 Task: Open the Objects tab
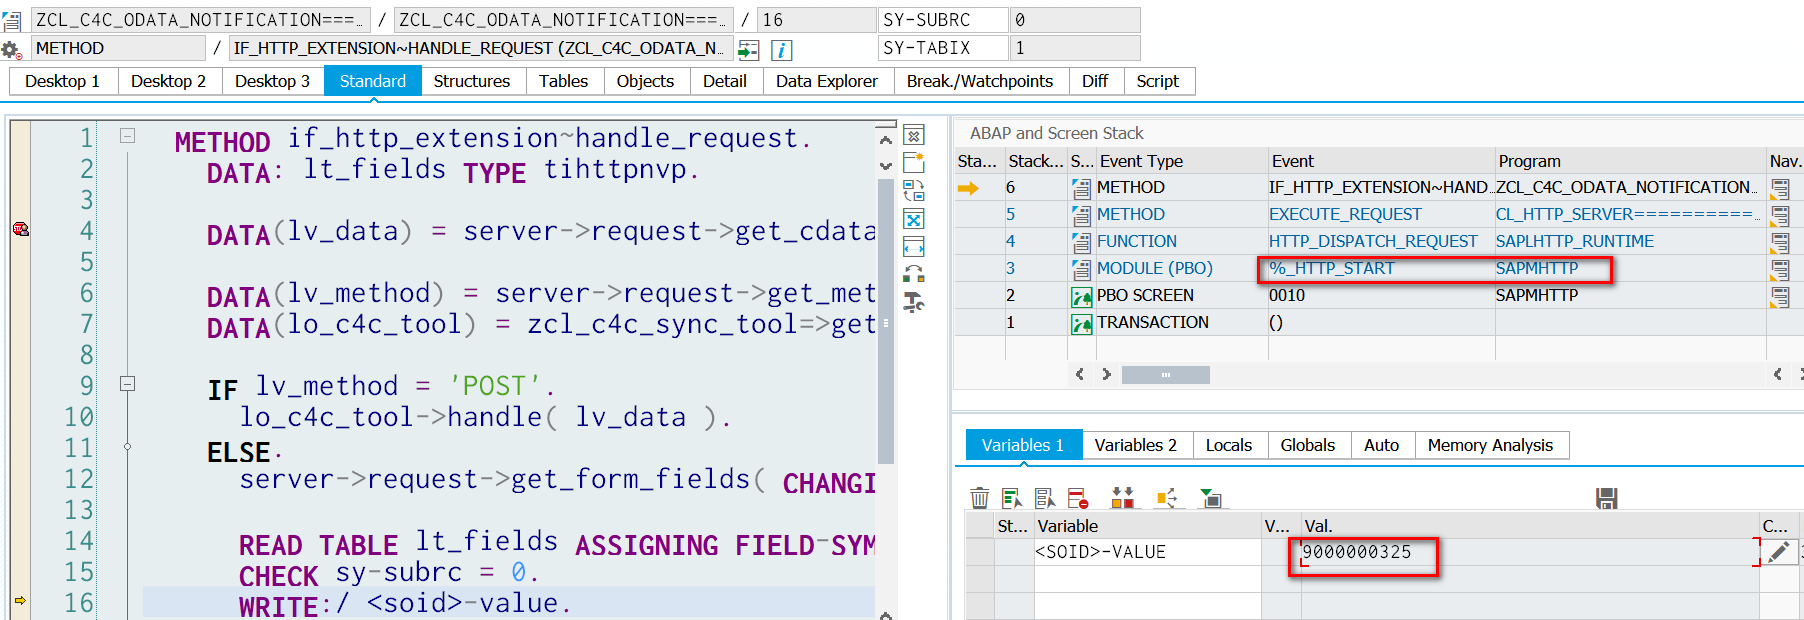(x=646, y=81)
